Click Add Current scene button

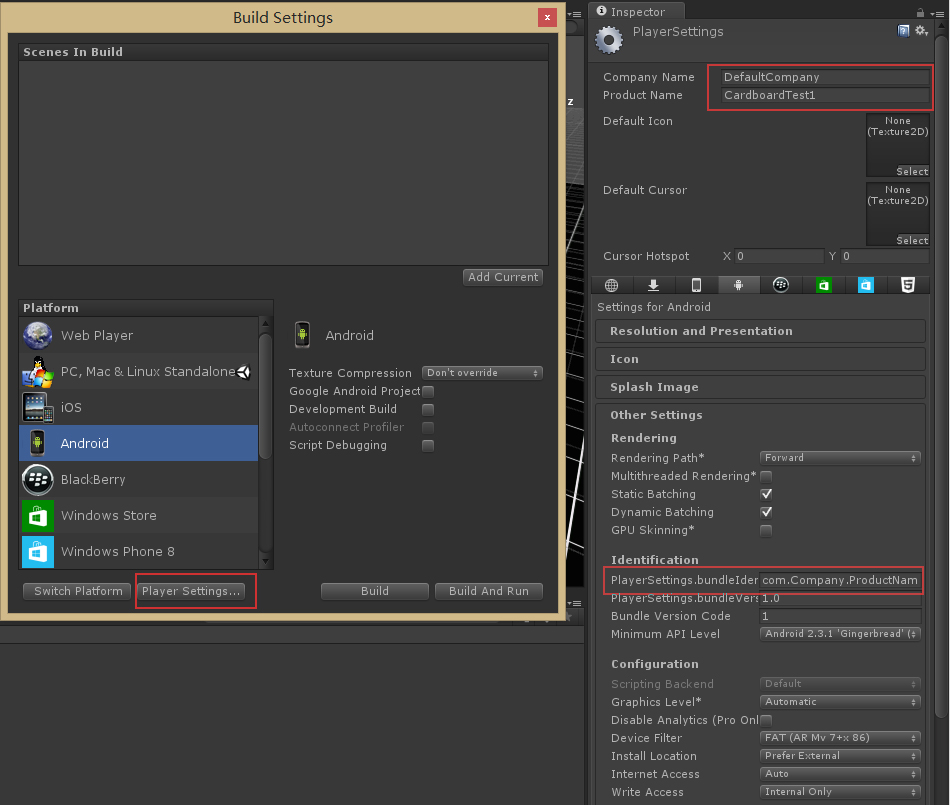[503, 277]
